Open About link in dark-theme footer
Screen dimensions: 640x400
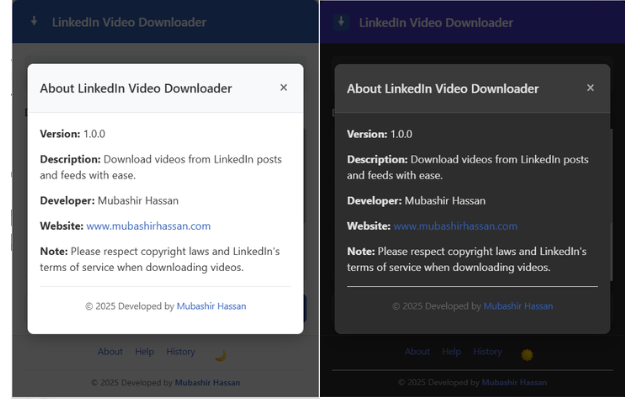pos(417,351)
